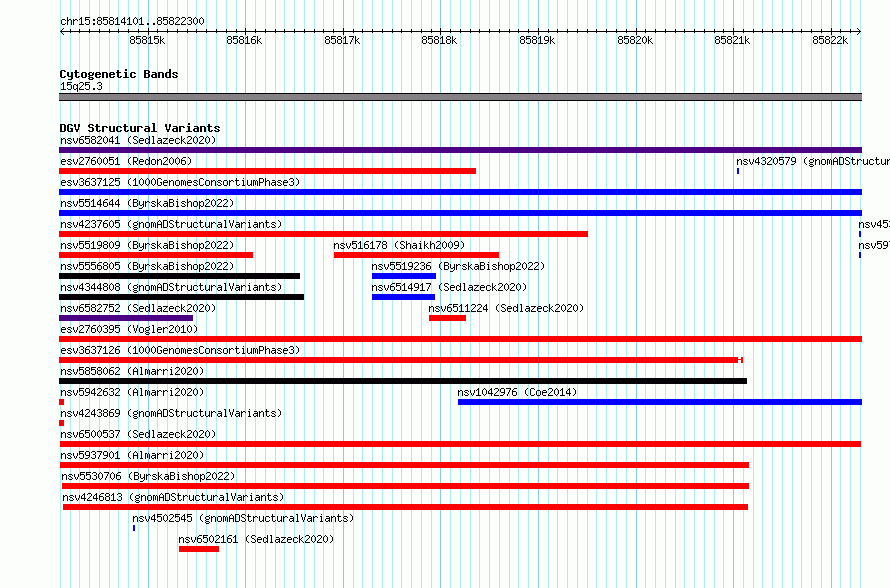Select the blue nsv6514917 variant bar

coord(404,297)
